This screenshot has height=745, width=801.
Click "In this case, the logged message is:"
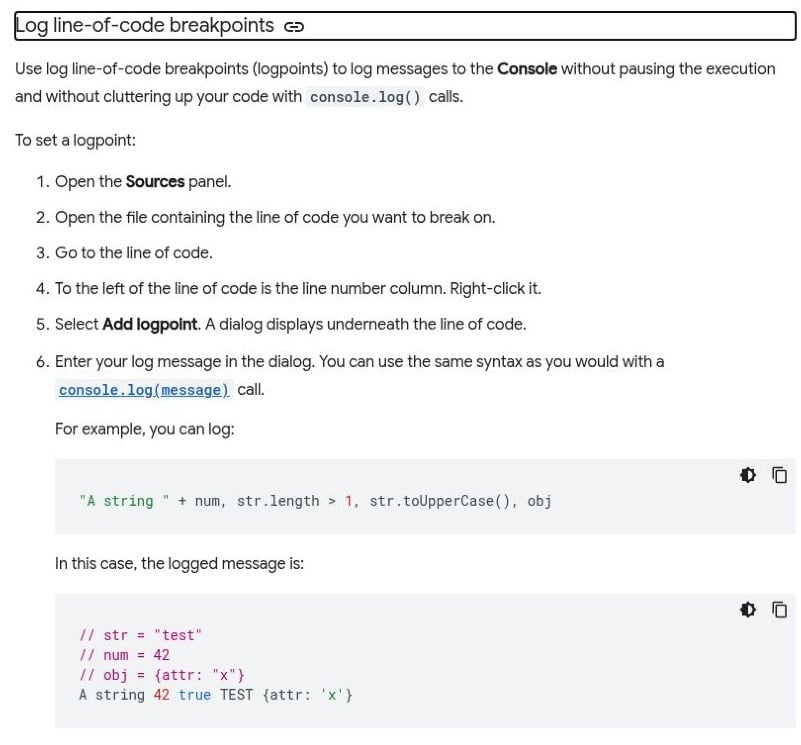point(179,563)
